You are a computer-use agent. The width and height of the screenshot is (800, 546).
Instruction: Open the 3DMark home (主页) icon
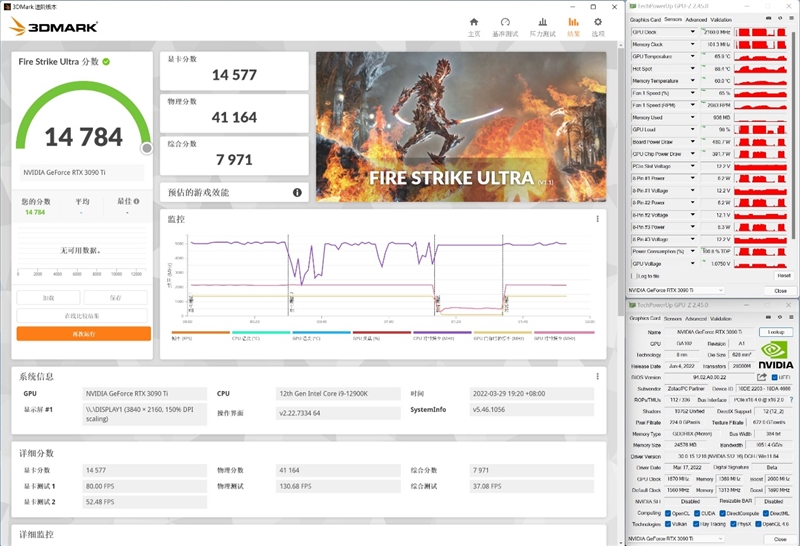click(x=474, y=22)
